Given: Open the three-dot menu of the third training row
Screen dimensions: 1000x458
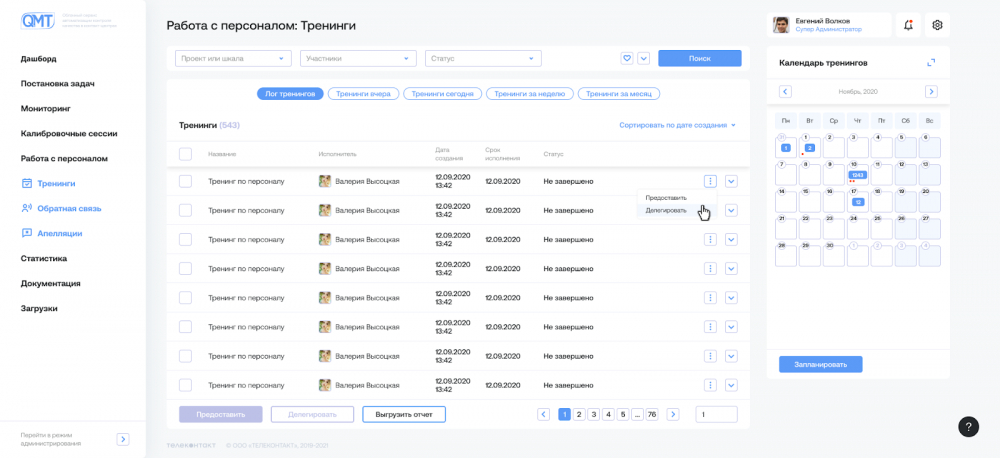Looking at the screenshot, I should tap(710, 239).
